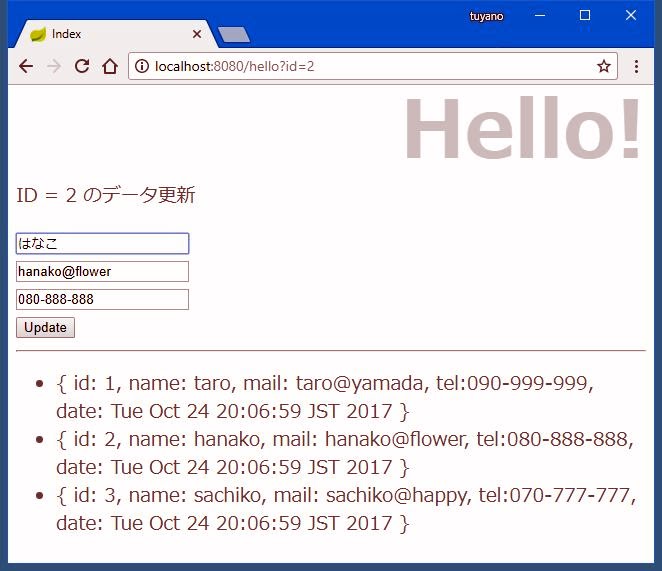This screenshot has width=662, height=571.
Task: Open a new tab beside Index
Action: (x=233, y=35)
